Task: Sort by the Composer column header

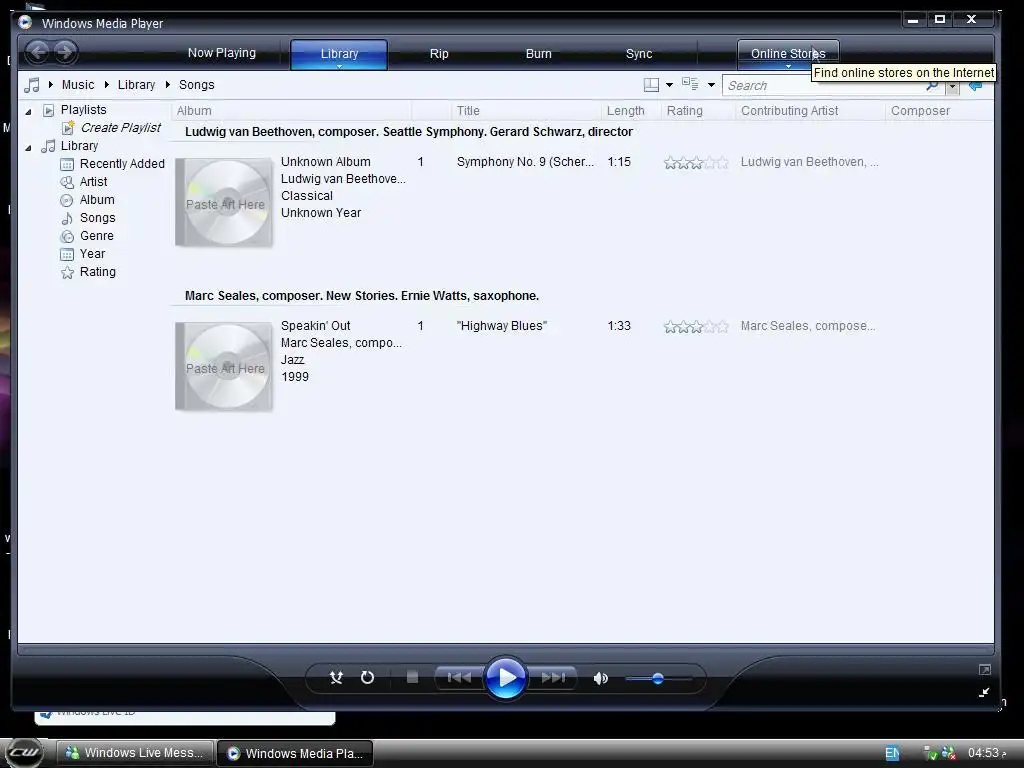Action: (x=939, y=111)
